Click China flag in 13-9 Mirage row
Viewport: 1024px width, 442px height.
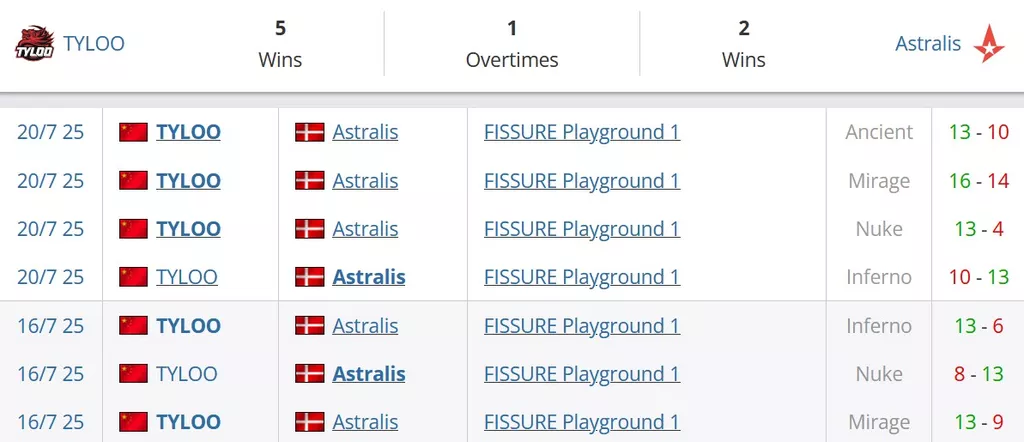133,422
